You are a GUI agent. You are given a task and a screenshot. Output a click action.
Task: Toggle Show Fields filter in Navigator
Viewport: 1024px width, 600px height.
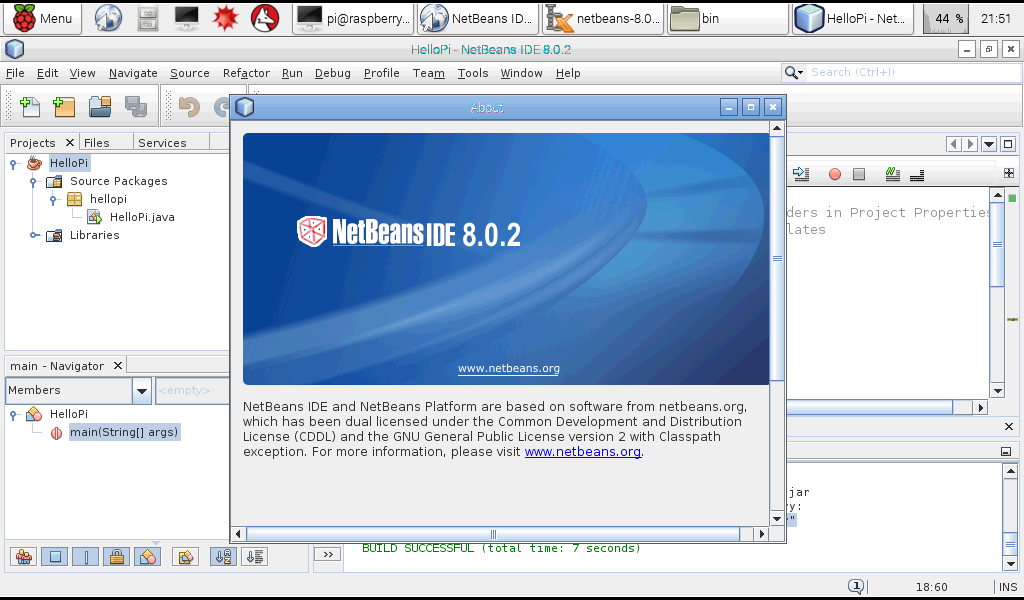point(55,557)
